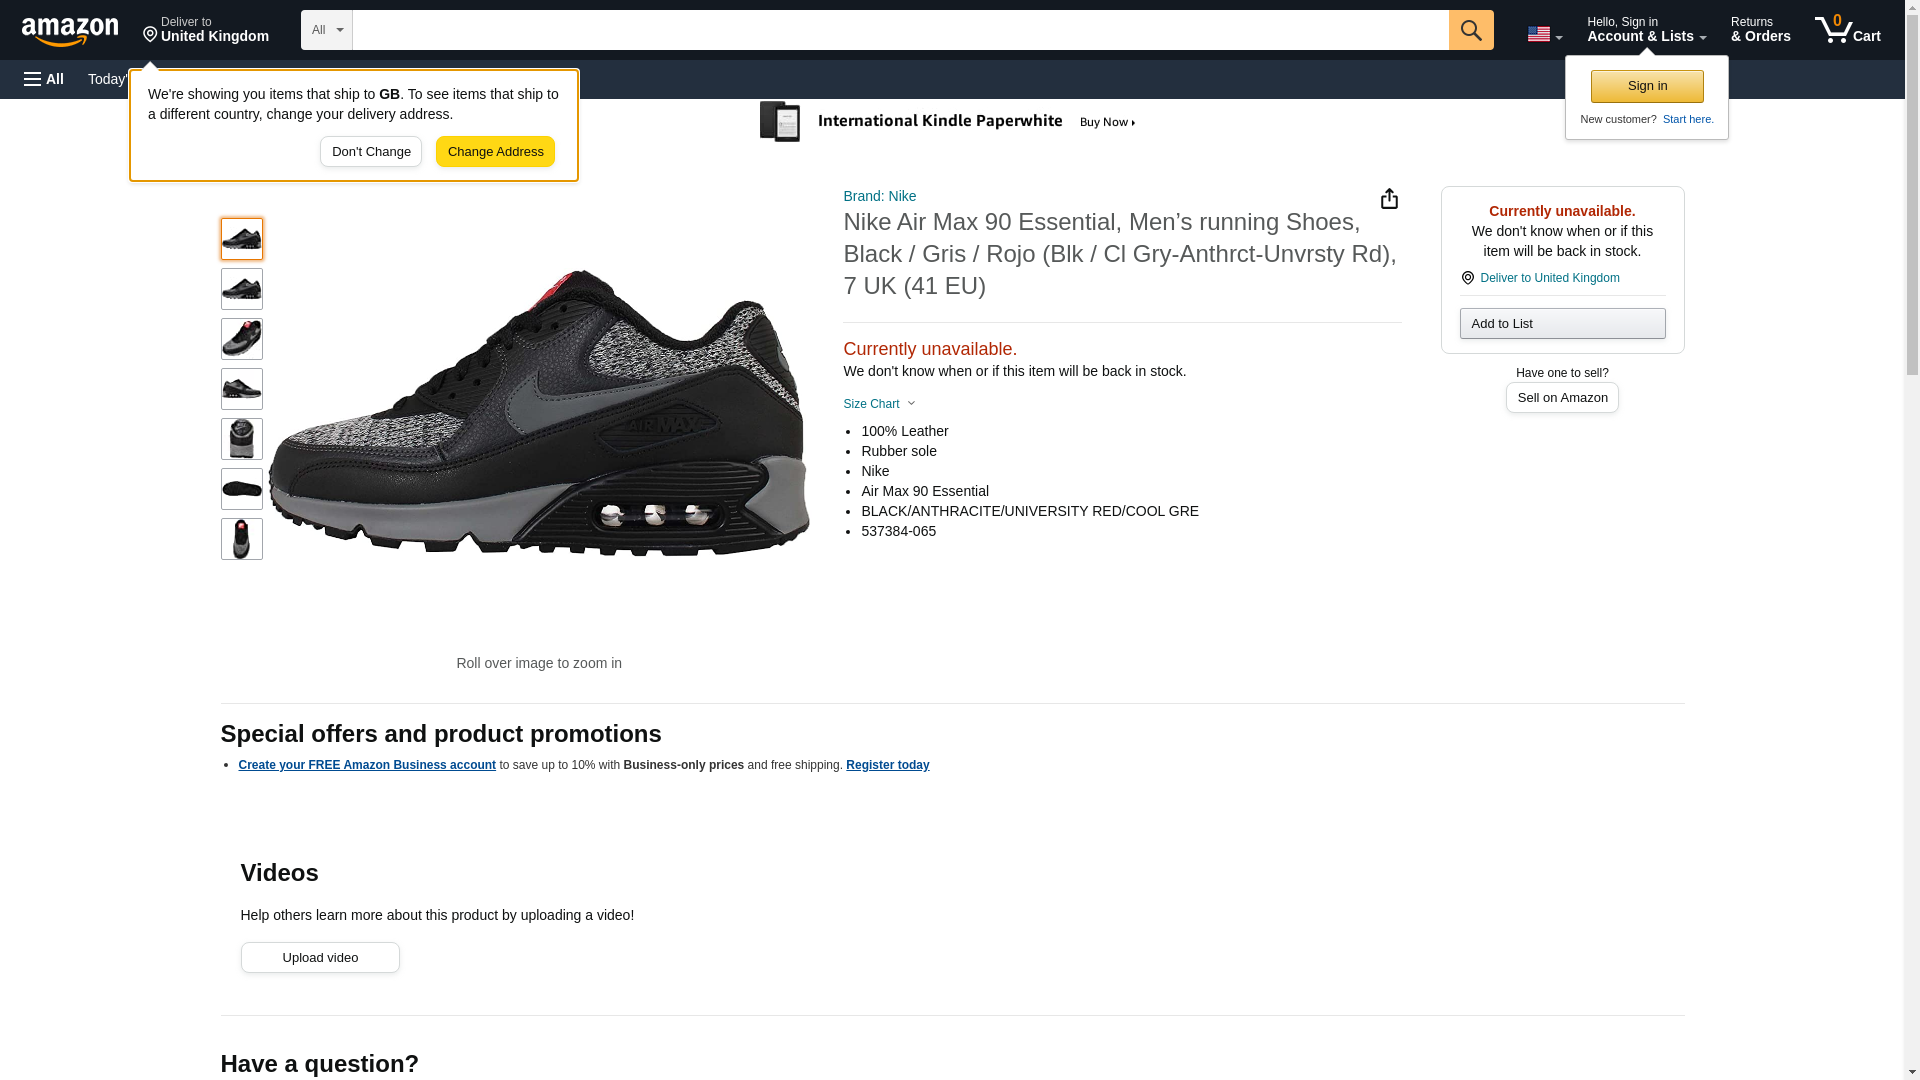1920x1080 pixels.
Task: Click the magnifying glass search button
Action: click(x=1470, y=30)
